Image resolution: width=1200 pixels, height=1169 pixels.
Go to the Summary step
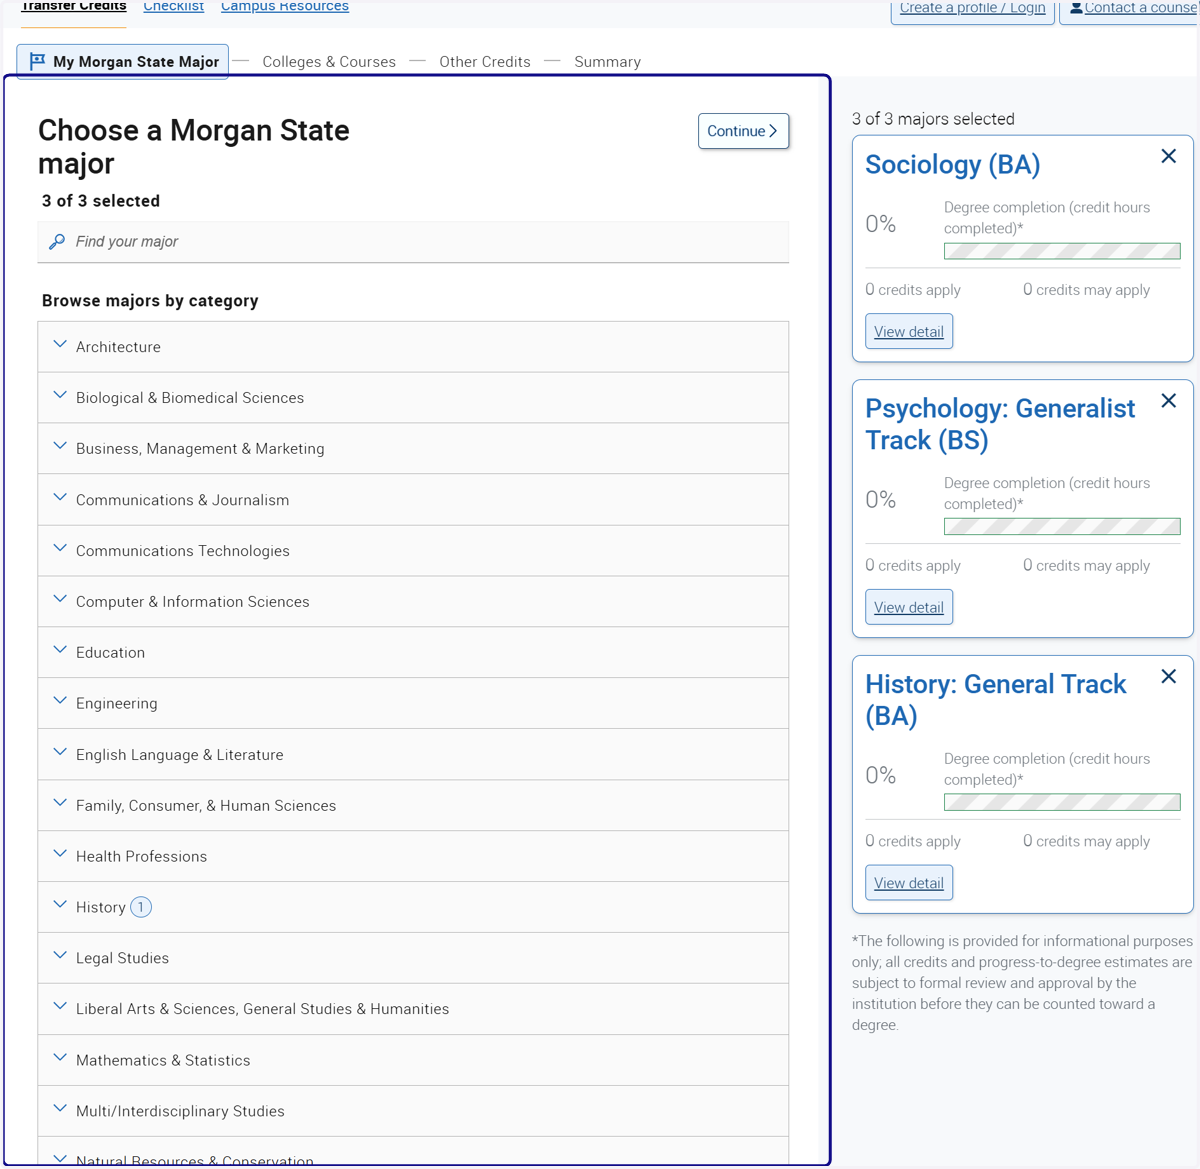point(607,62)
